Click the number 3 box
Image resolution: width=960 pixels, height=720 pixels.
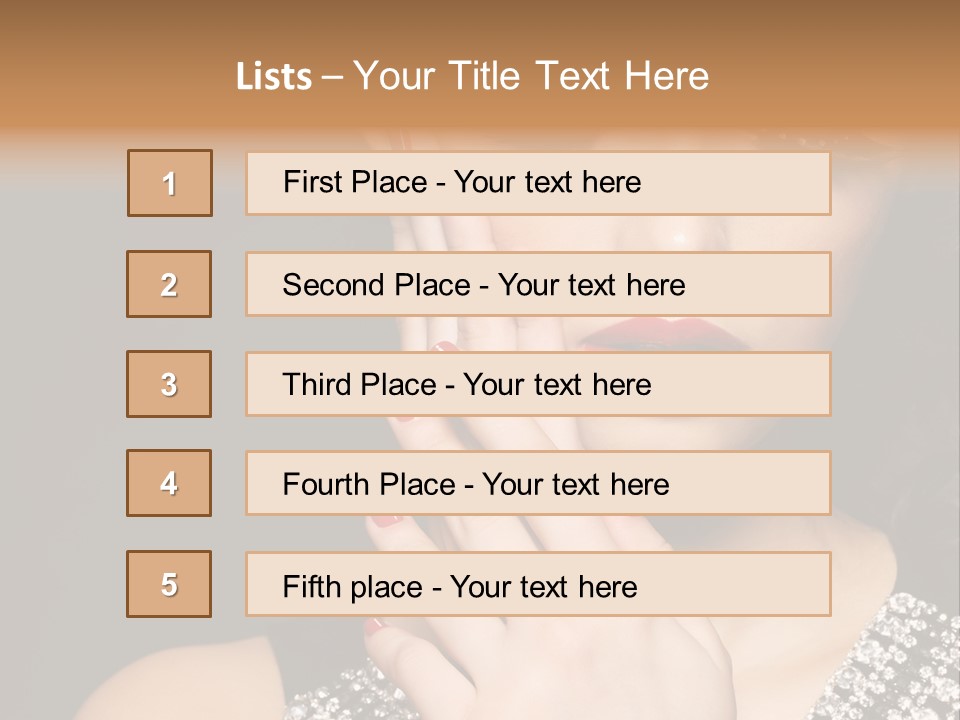[169, 384]
